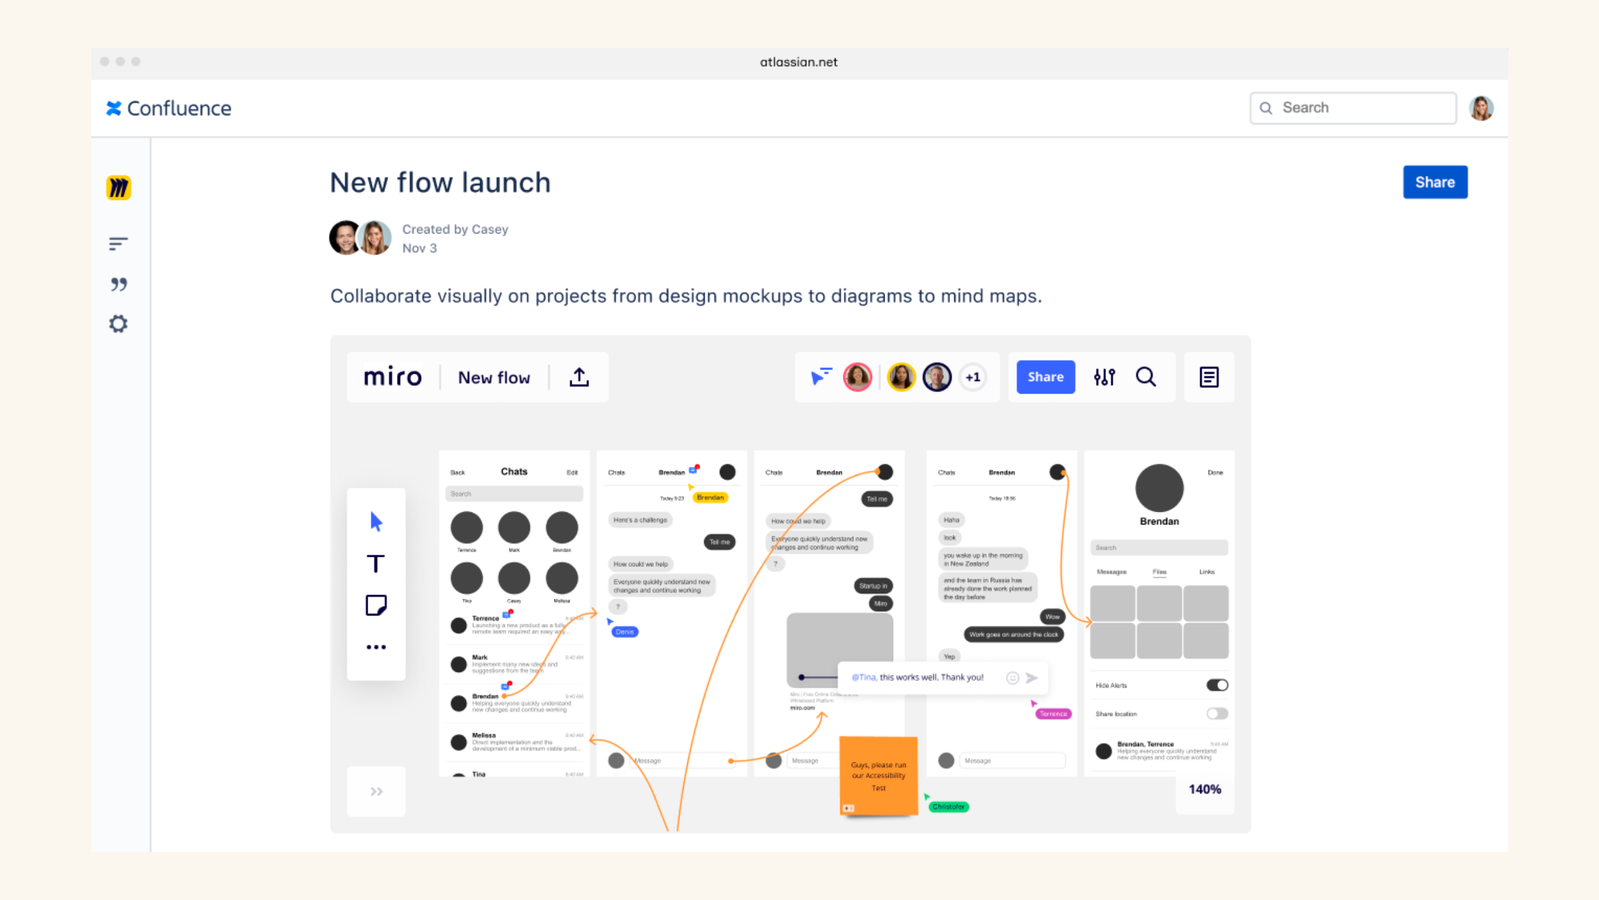Viewport: 1599px width, 900px height.
Task: Open settings gear in sidebar
Action: click(x=118, y=324)
